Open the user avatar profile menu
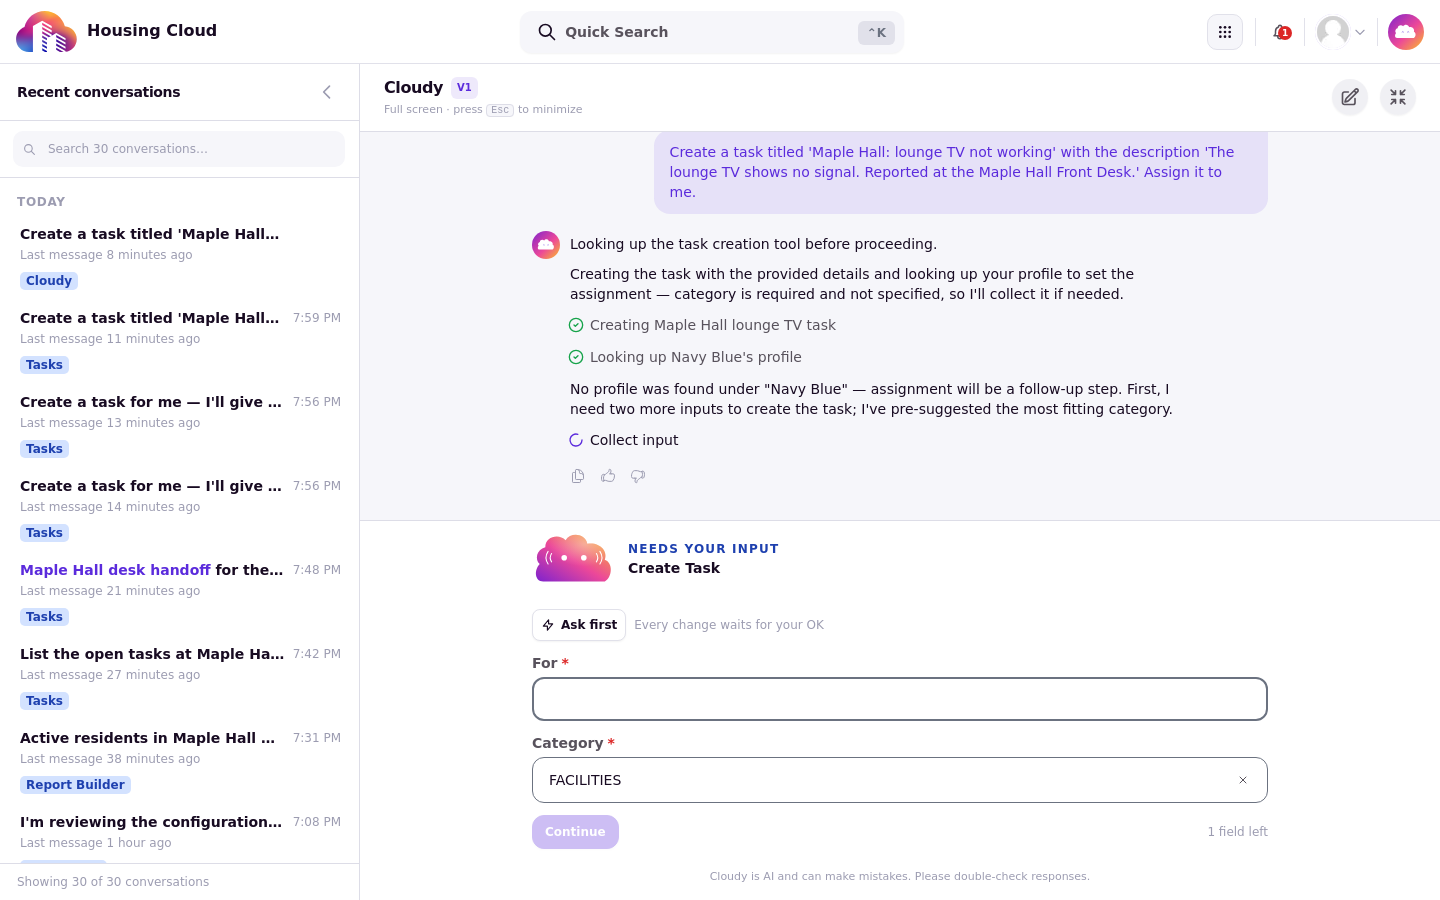The height and width of the screenshot is (900, 1440). (1341, 32)
